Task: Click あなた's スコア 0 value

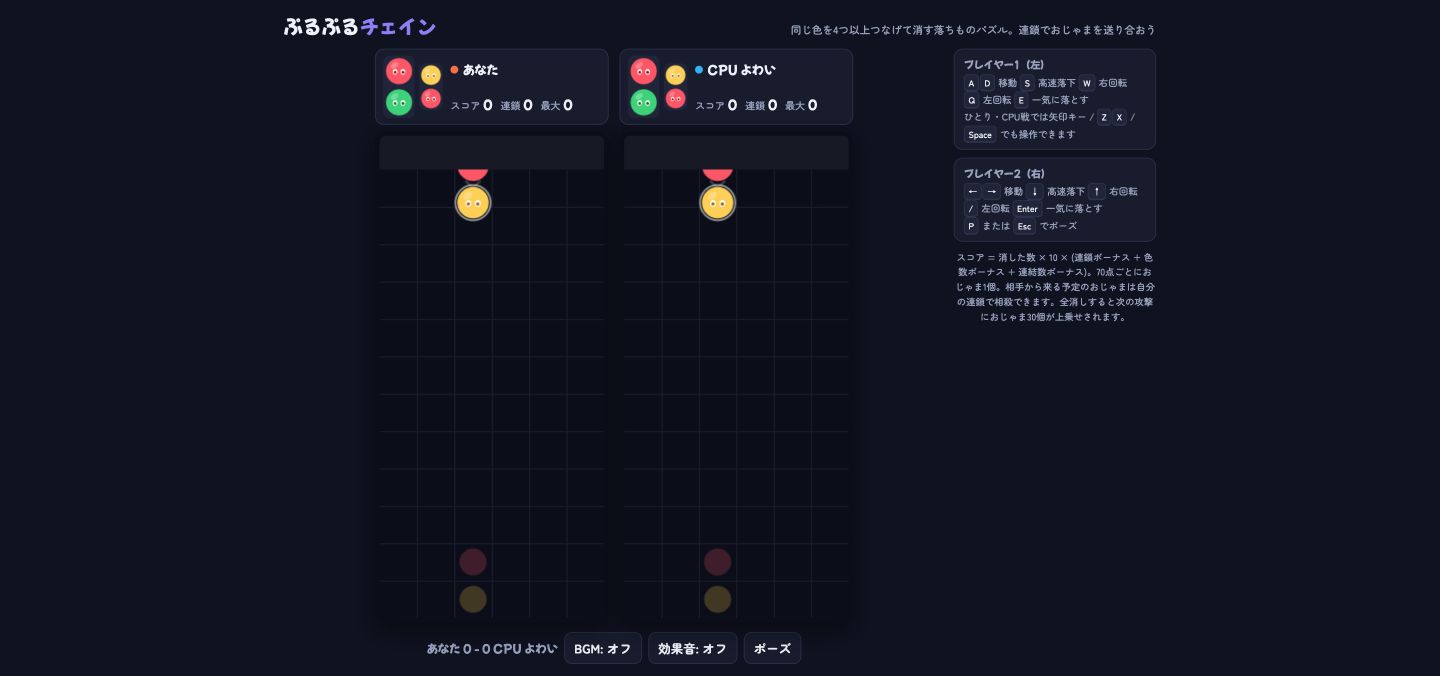Action: 487,105
